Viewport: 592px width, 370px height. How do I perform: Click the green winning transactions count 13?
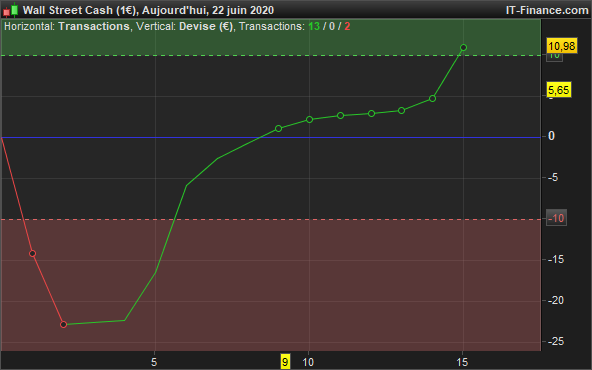click(314, 26)
